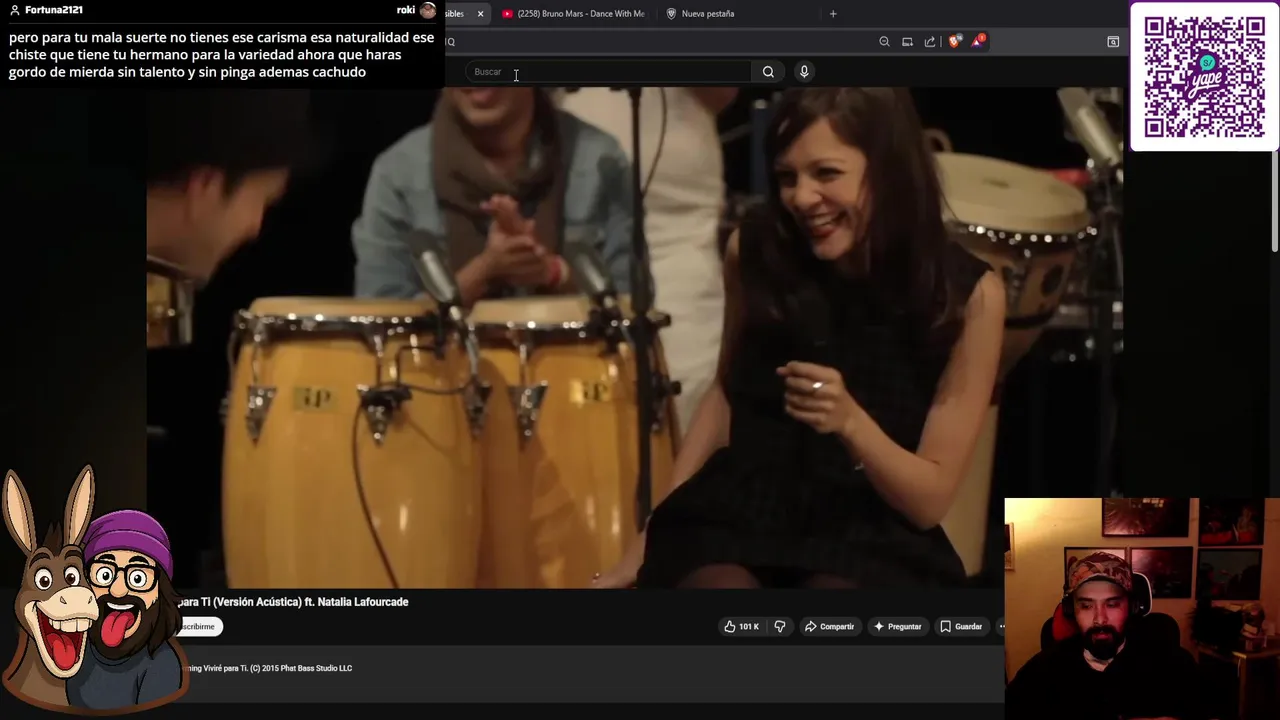Like the video with 101 K thumbs-up

[741, 627]
